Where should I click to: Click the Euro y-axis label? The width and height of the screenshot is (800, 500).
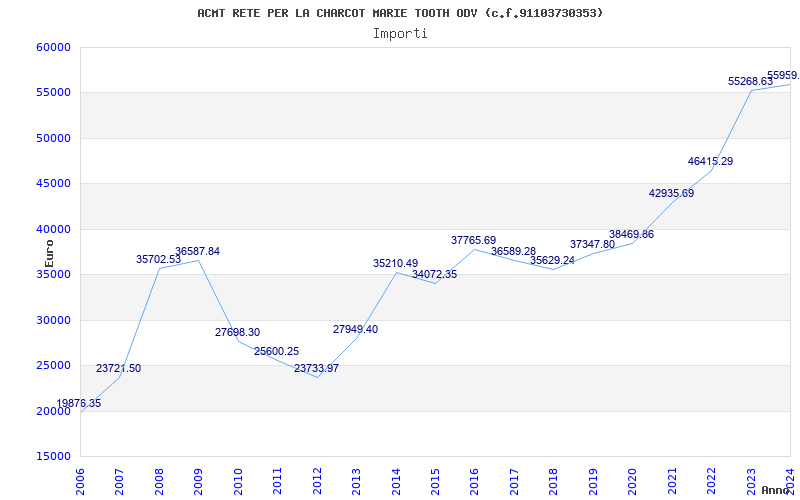[49, 253]
